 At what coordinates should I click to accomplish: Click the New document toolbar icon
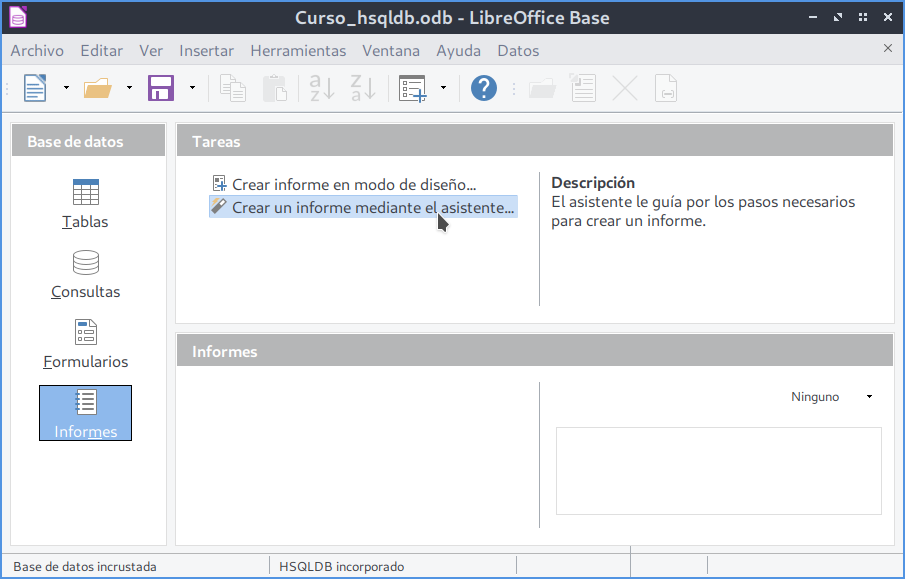pyautogui.click(x=35, y=88)
